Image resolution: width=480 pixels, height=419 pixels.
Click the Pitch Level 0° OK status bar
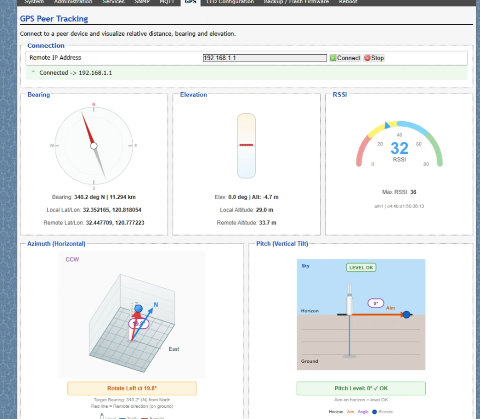(x=361, y=388)
